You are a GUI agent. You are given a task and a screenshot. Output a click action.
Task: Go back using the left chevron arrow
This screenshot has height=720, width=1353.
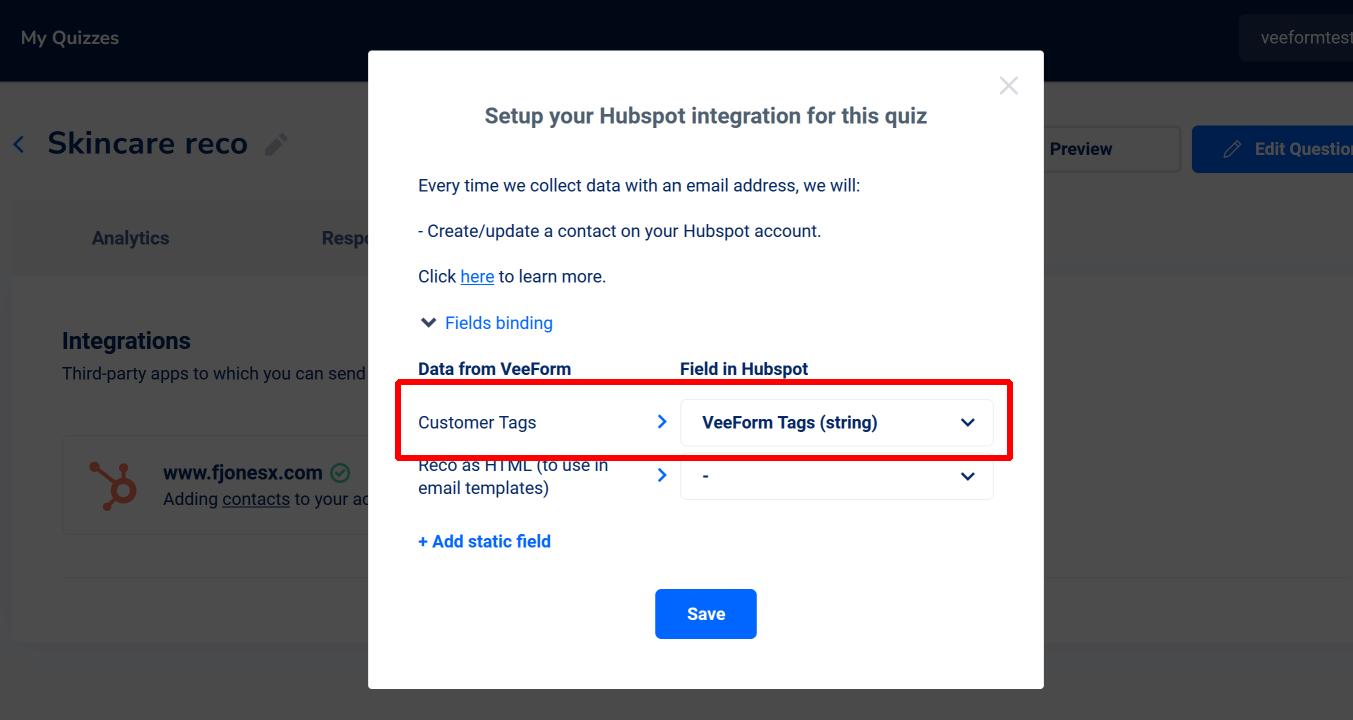19,144
